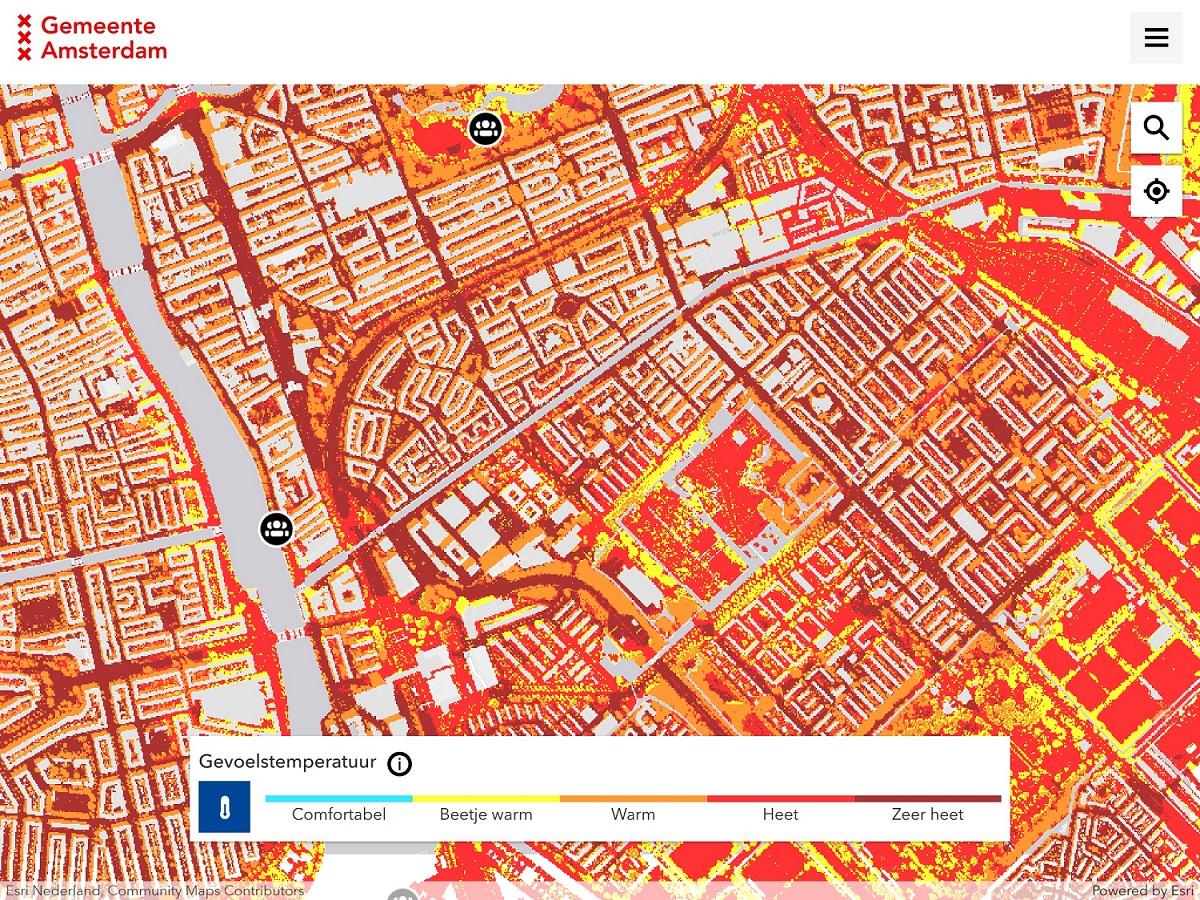Select the group marker beside the river
This screenshot has height=900, width=1200.
pyautogui.click(x=276, y=529)
